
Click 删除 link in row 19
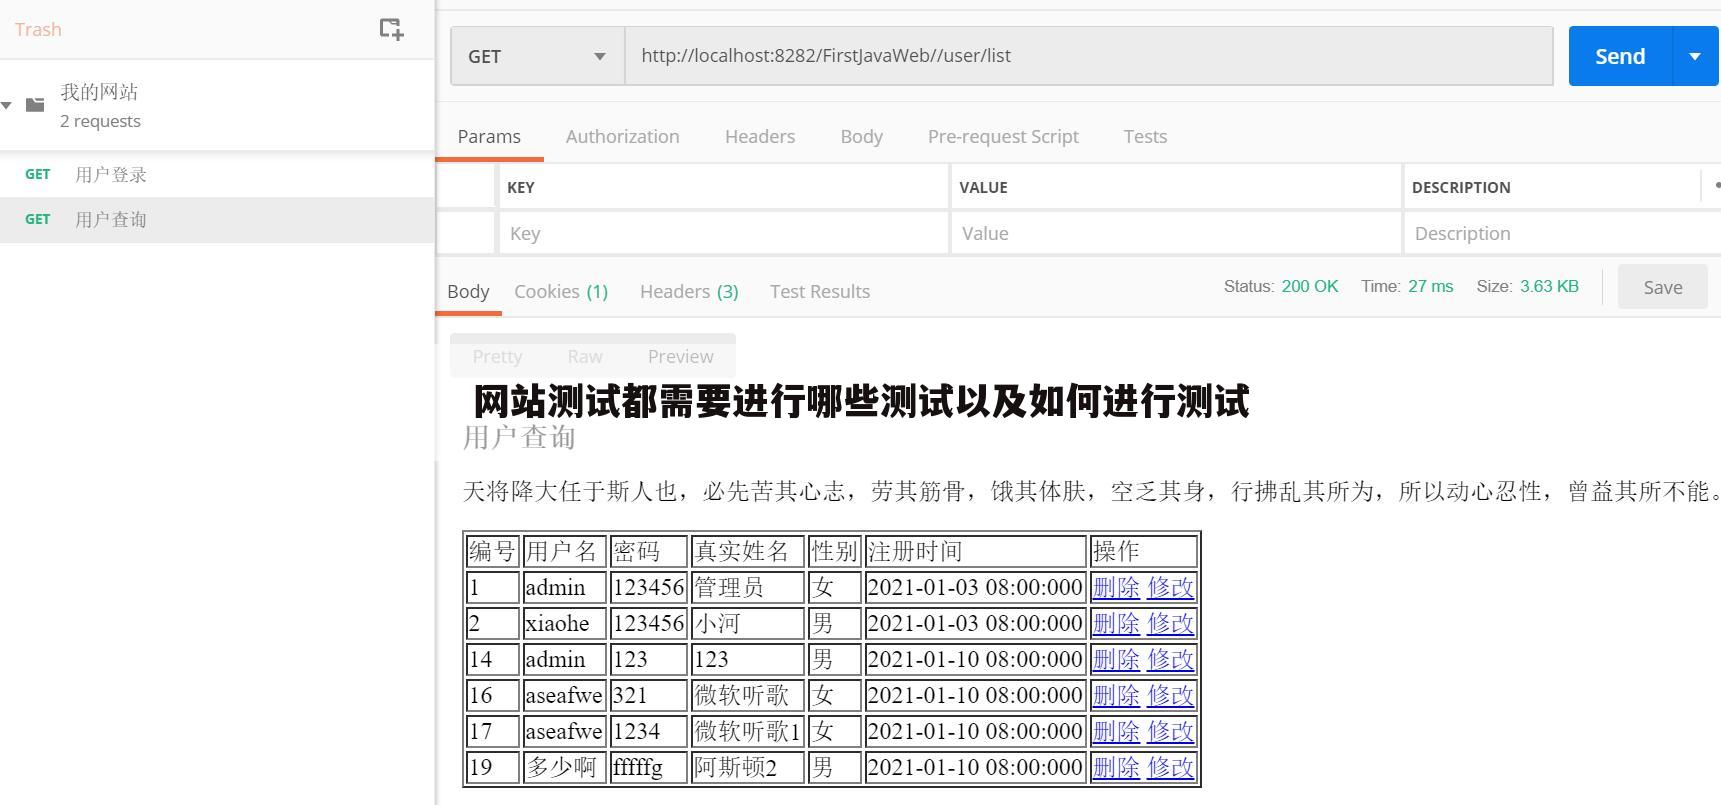1116,767
